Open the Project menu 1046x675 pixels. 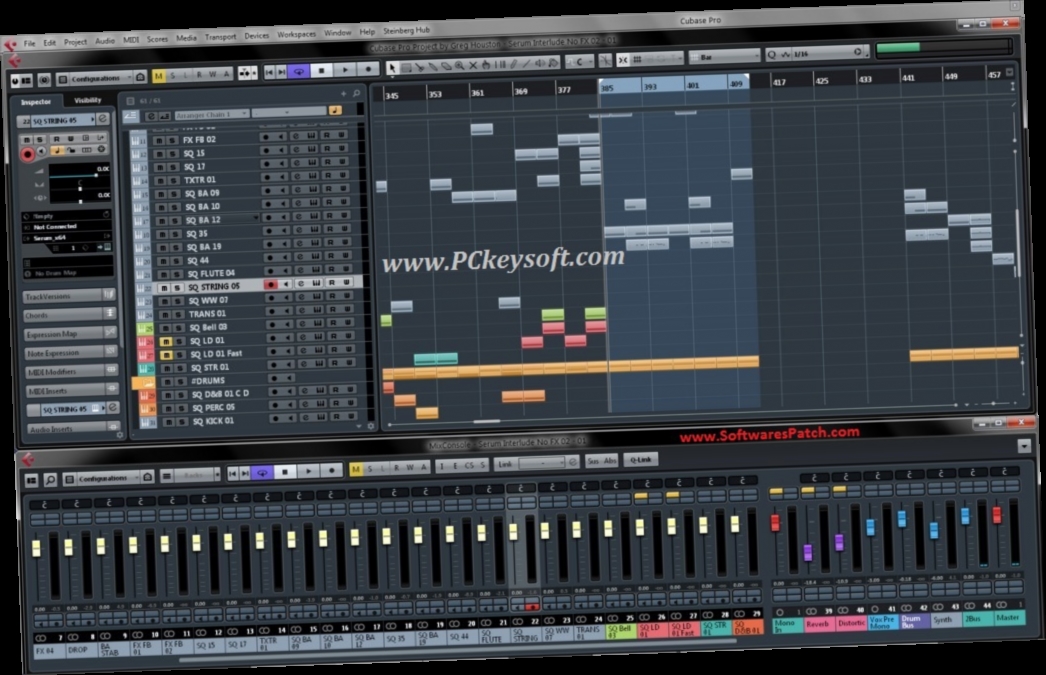pyautogui.click(x=75, y=41)
